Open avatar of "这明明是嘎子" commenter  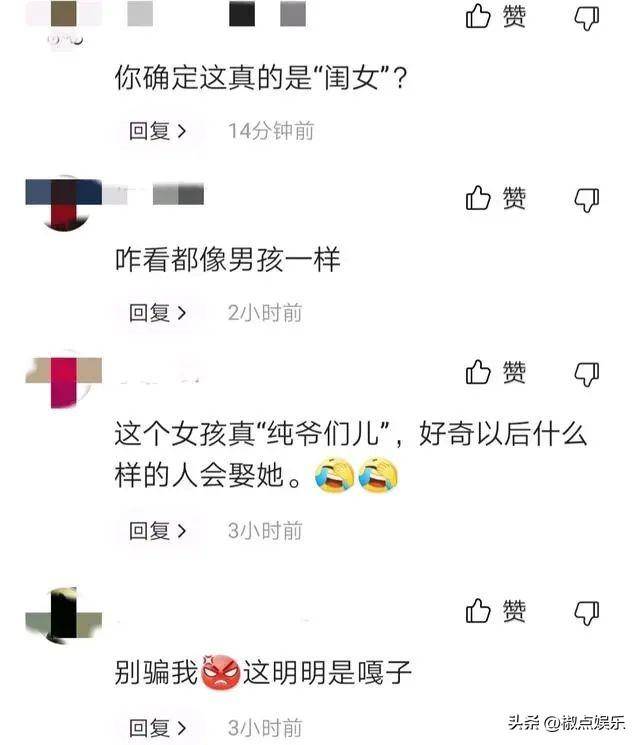click(64, 616)
